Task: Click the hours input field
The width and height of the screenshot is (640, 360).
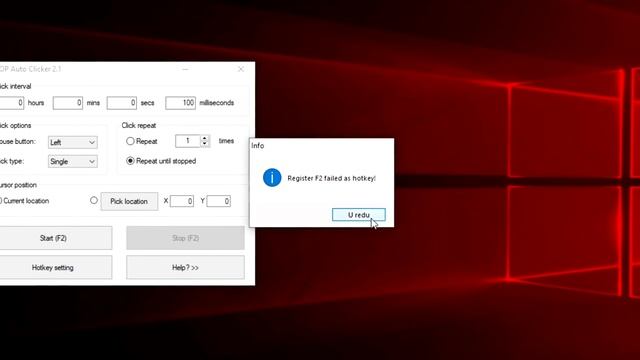Action: [x=12, y=103]
